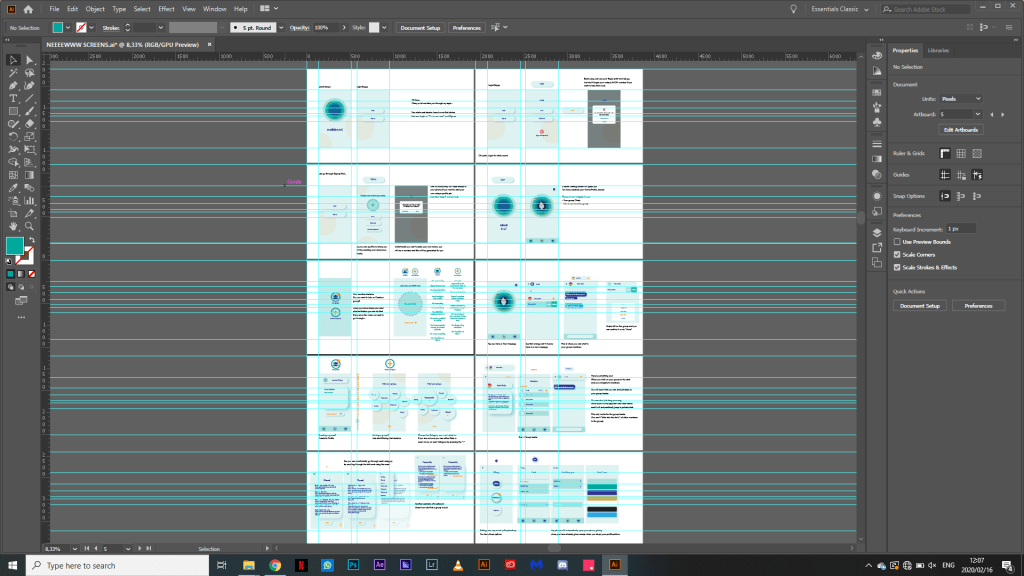Open the Effect menu
This screenshot has width=1024, height=576.
click(x=166, y=9)
